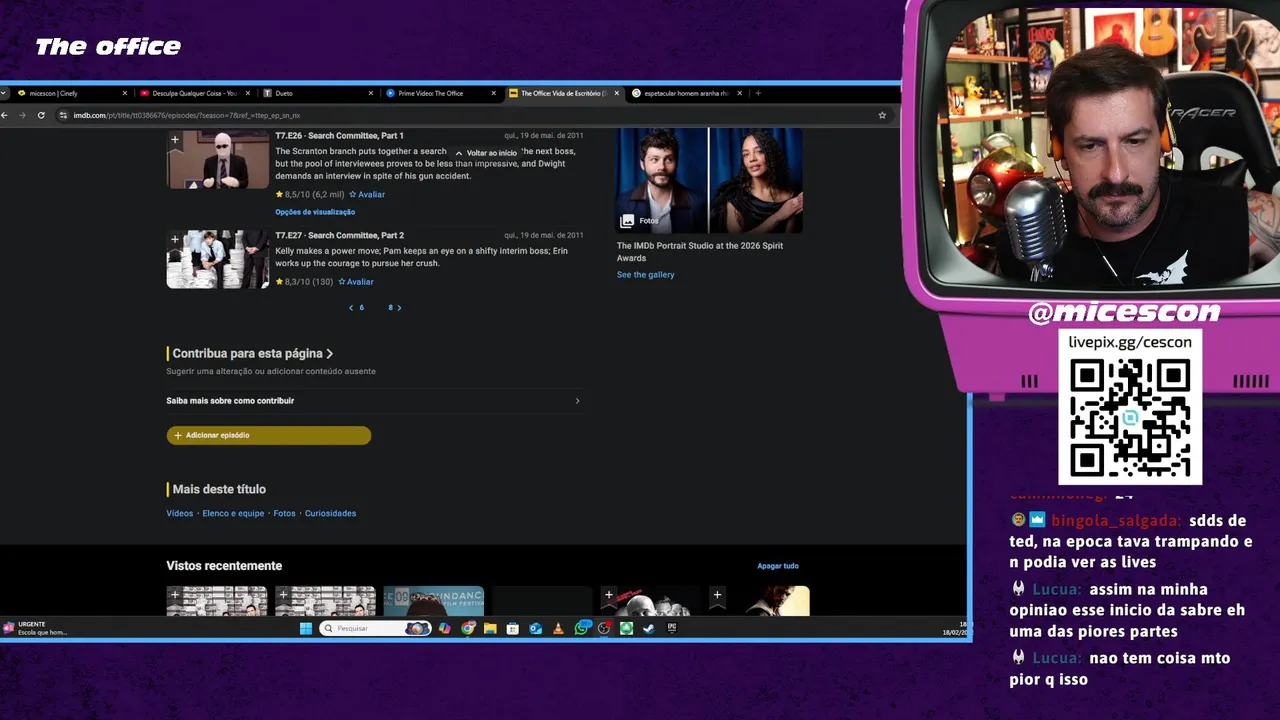Open VLC media player from taskbar
The height and width of the screenshot is (720, 1280).
[558, 628]
